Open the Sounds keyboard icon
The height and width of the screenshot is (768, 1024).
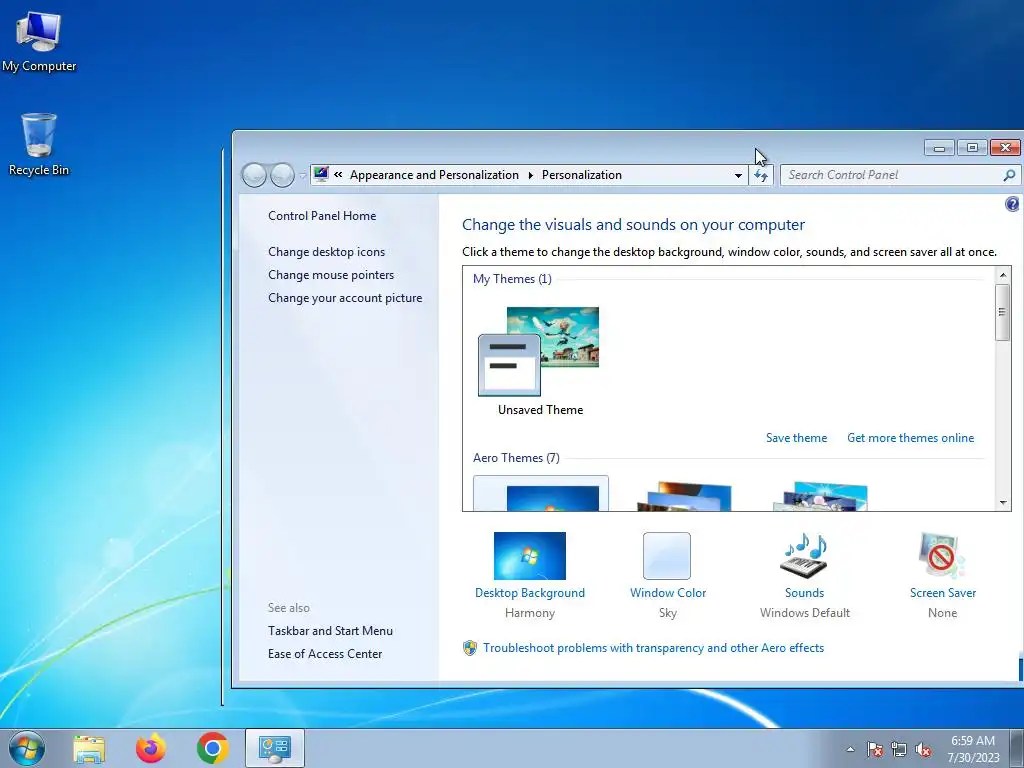click(x=804, y=556)
